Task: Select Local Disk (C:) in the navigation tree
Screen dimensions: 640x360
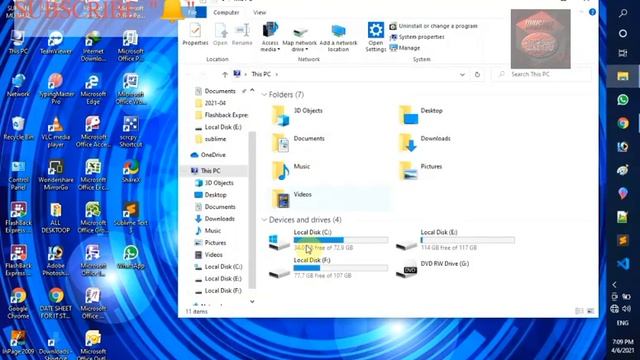Action: pos(218,267)
